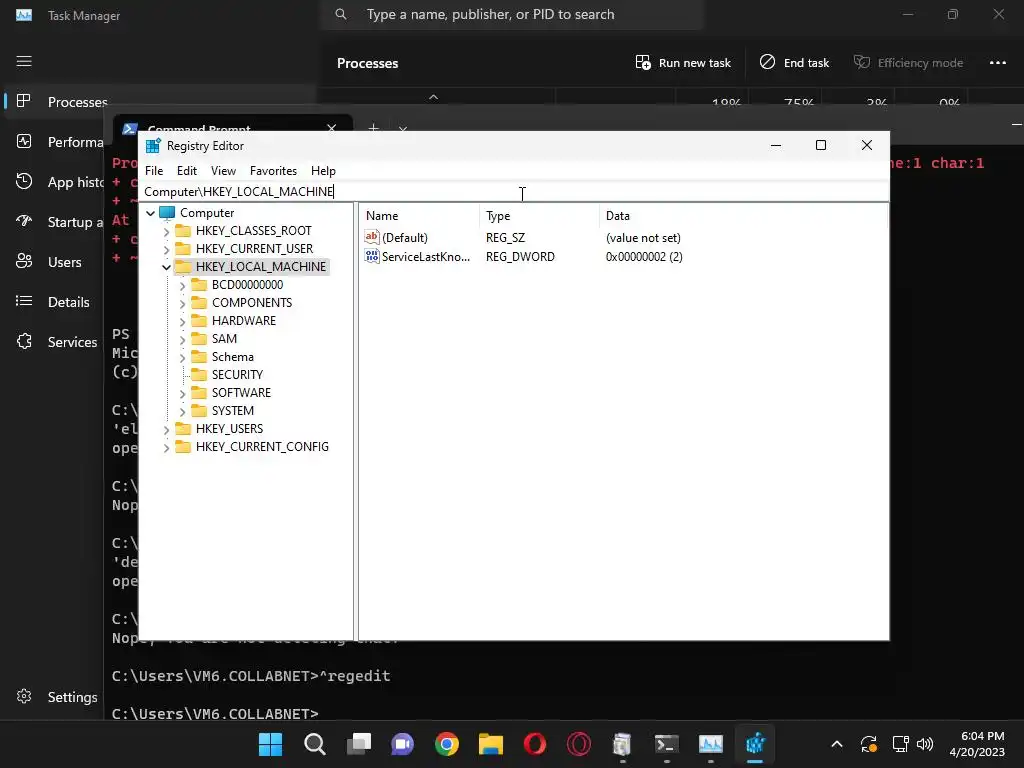This screenshot has height=768, width=1024.
Task: Expand the SAM subkey
Action: (x=182, y=339)
